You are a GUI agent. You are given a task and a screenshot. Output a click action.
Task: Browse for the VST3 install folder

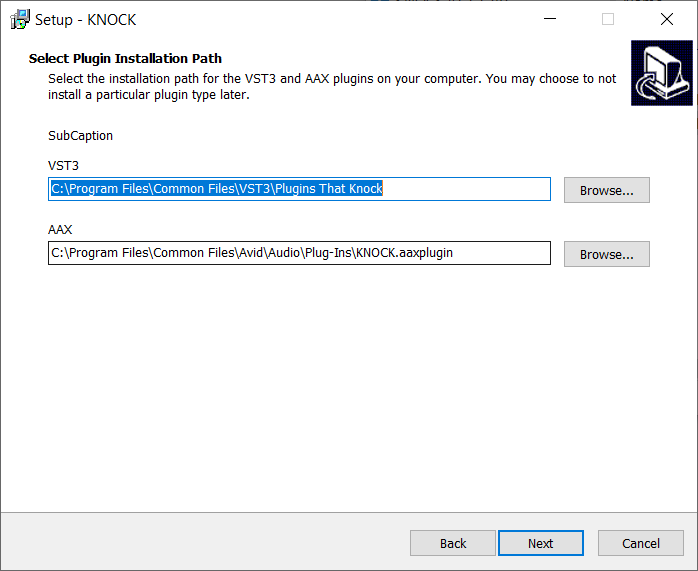pyautogui.click(x=606, y=190)
